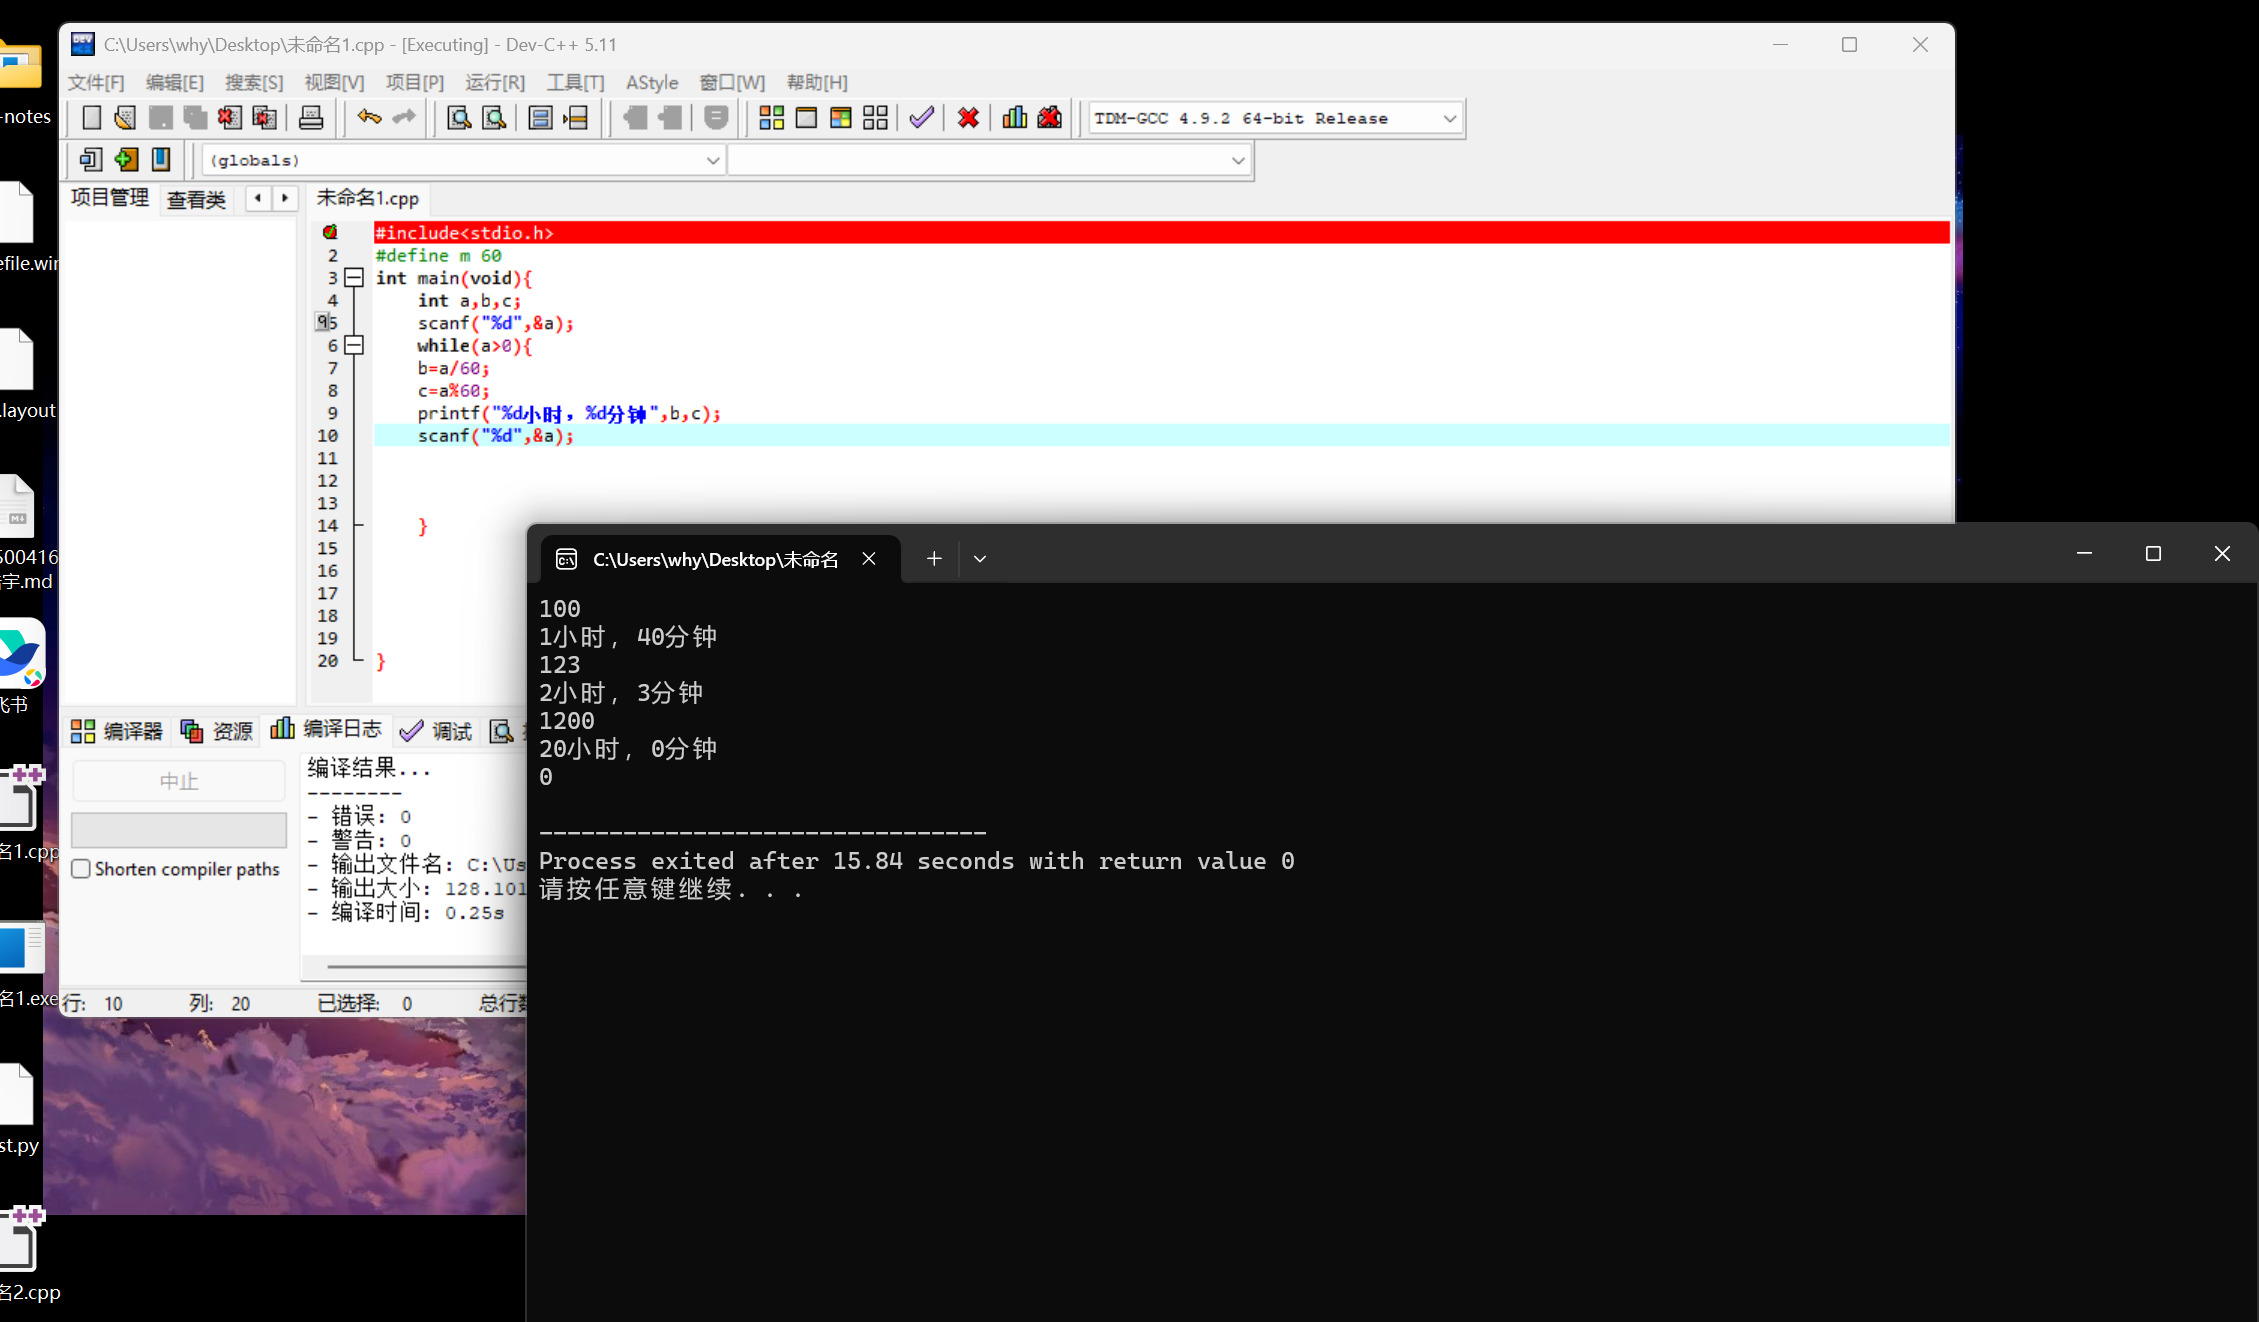Click the red X stop execution icon
Image resolution: width=2259 pixels, height=1322 pixels.
pyautogui.click(x=967, y=118)
